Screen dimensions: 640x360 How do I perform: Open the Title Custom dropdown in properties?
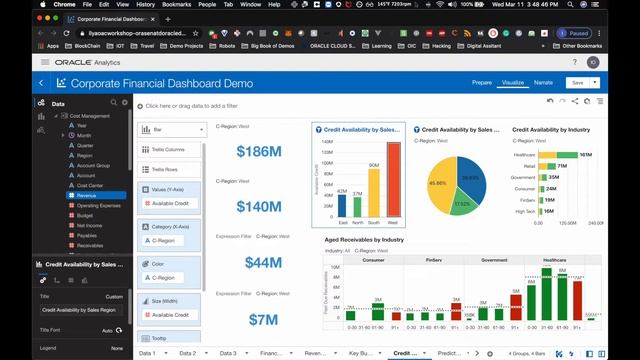point(114,297)
